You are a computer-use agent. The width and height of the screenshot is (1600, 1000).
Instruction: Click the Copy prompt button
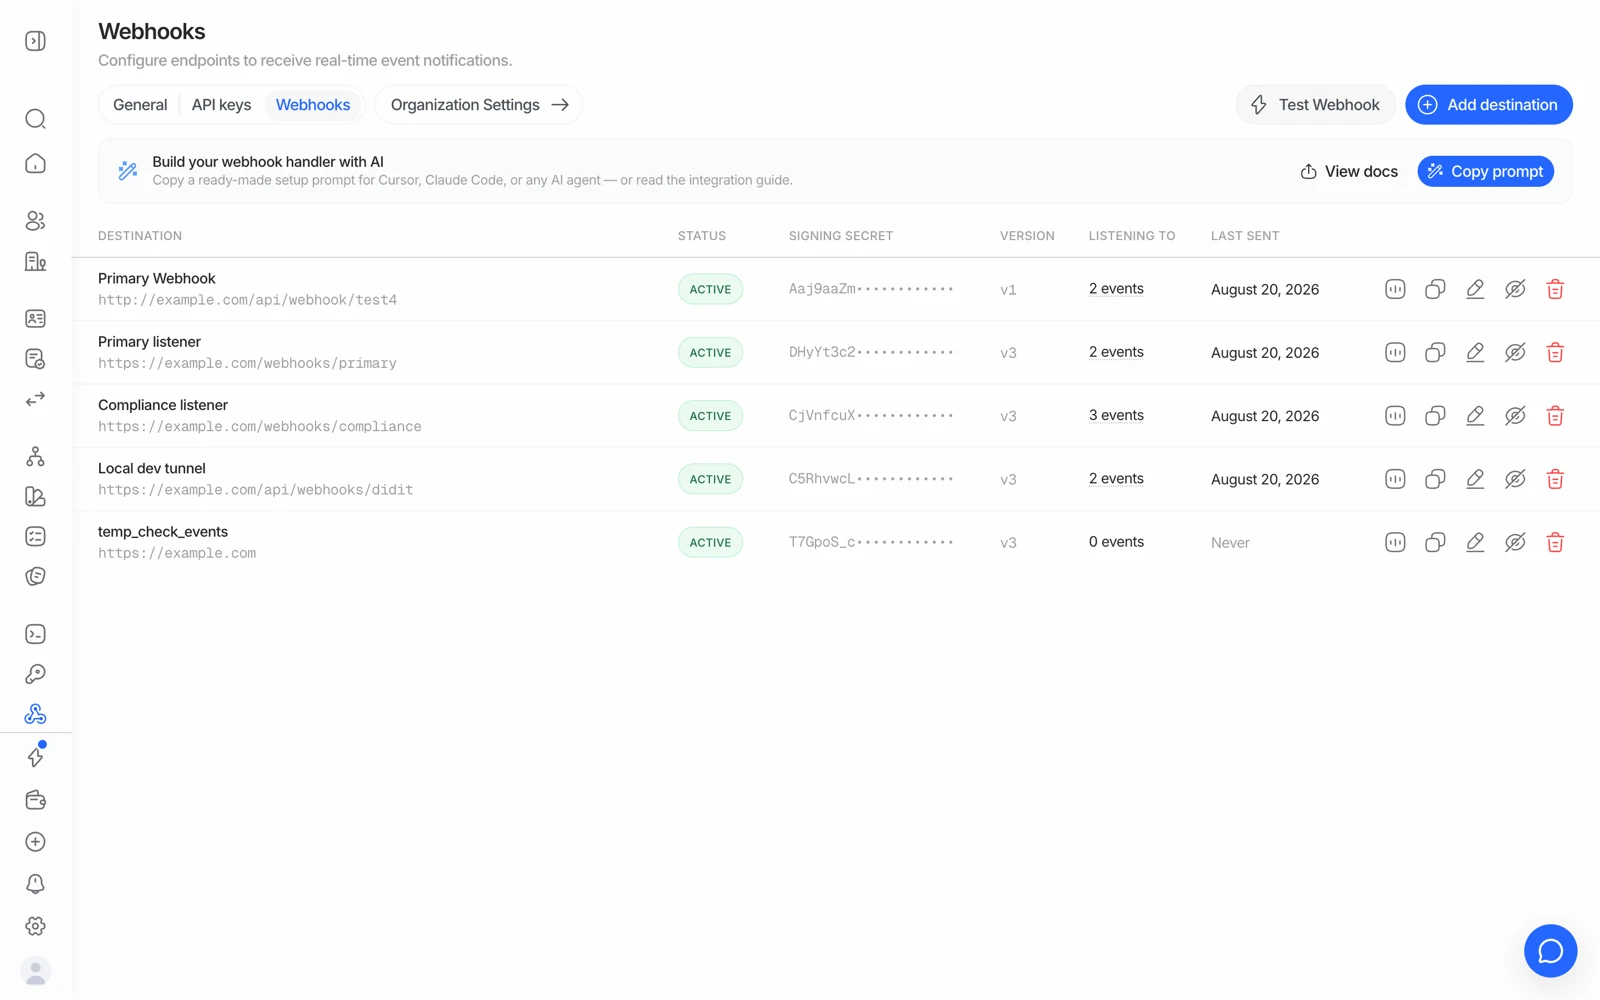(1485, 171)
